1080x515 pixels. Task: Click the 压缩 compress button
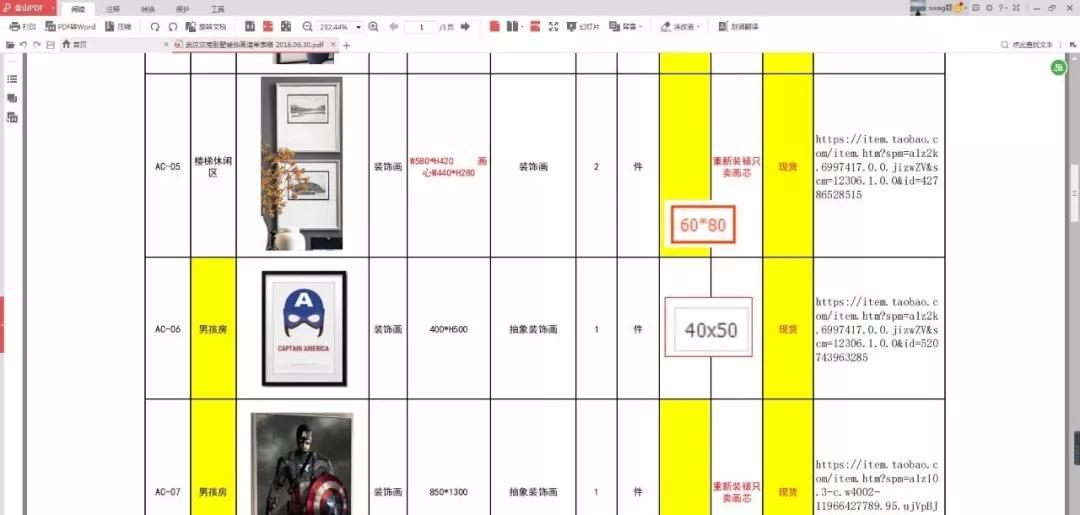(x=118, y=26)
